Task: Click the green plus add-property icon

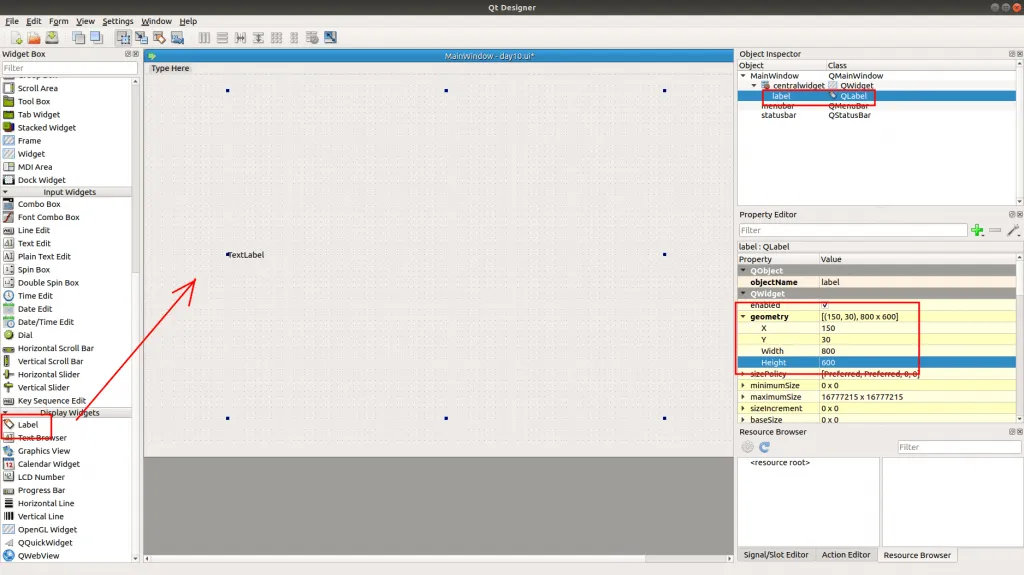Action: (977, 230)
